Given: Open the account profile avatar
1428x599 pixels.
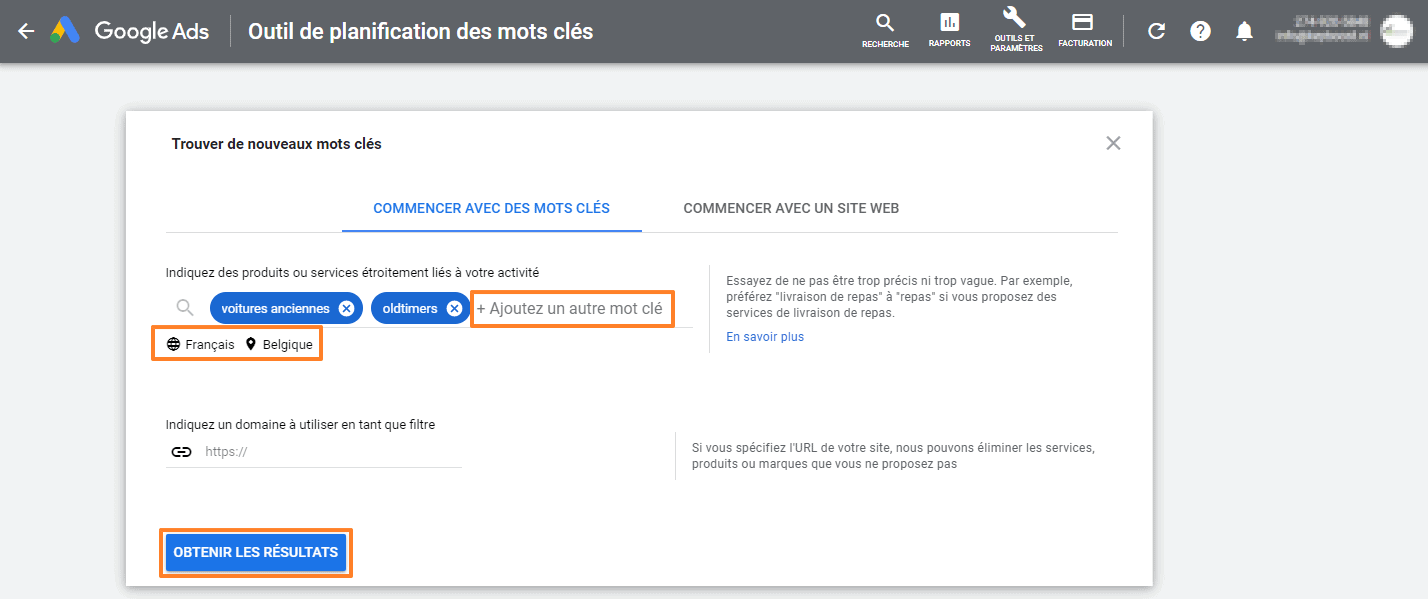Looking at the screenshot, I should coord(1396,31).
